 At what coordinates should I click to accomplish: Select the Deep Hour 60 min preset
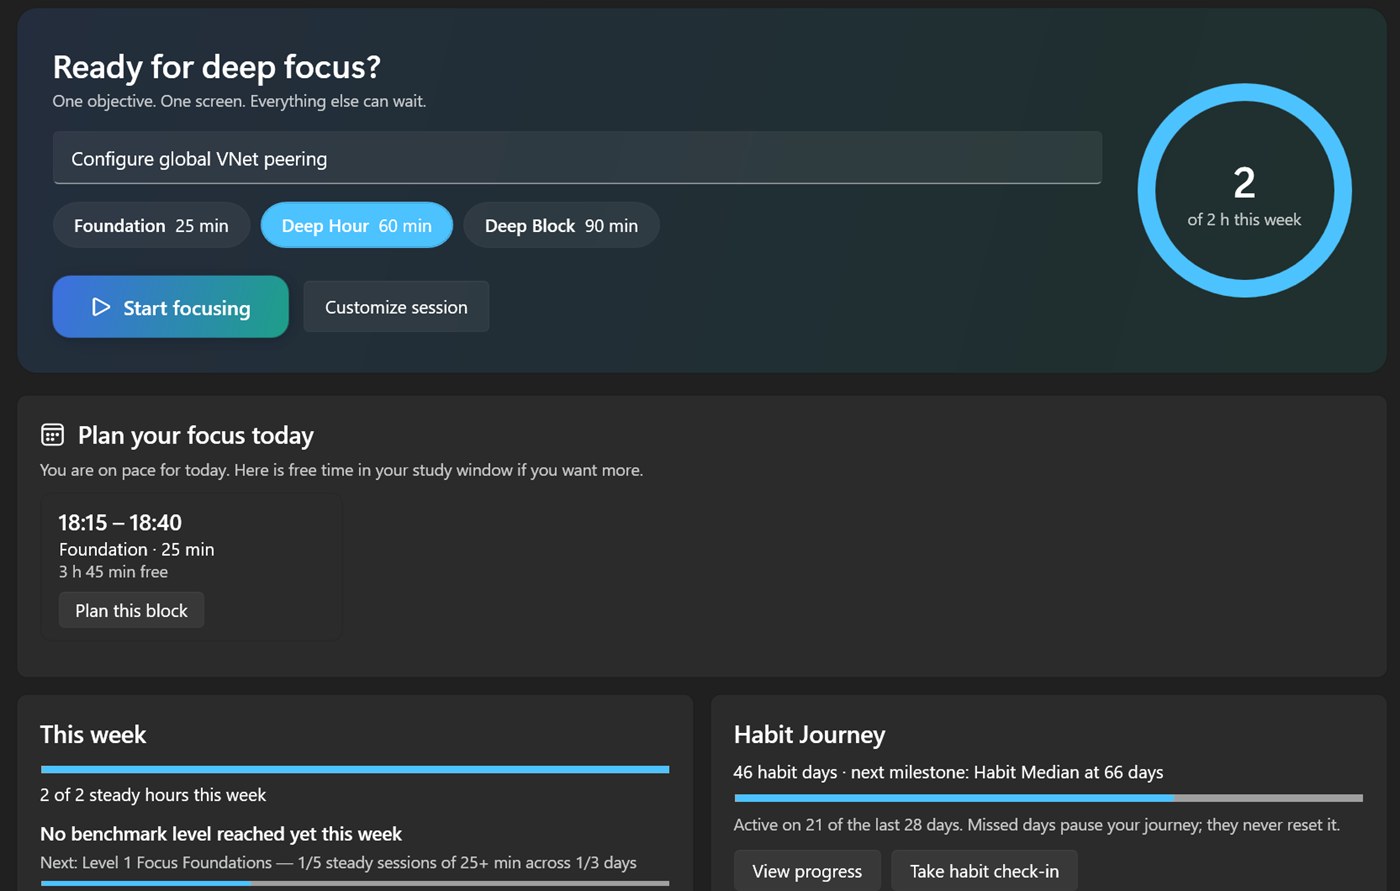pyautogui.click(x=356, y=225)
